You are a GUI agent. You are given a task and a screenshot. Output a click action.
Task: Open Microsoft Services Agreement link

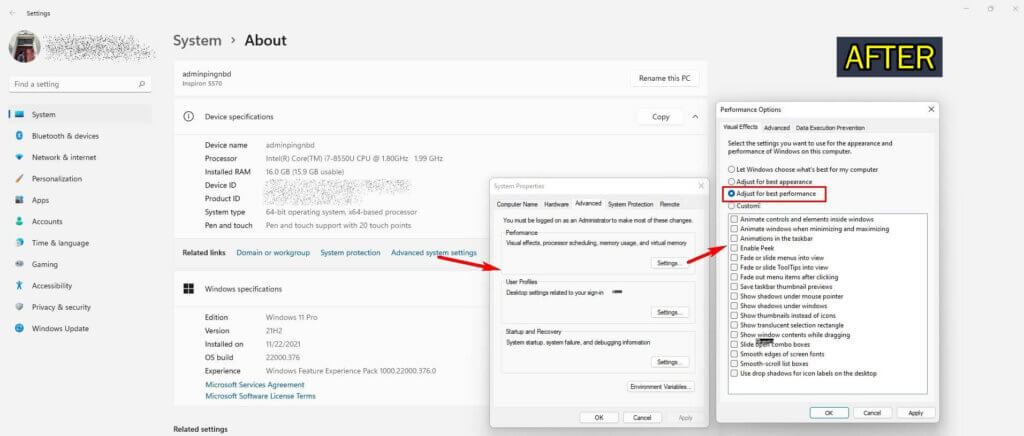pyautogui.click(x=255, y=385)
